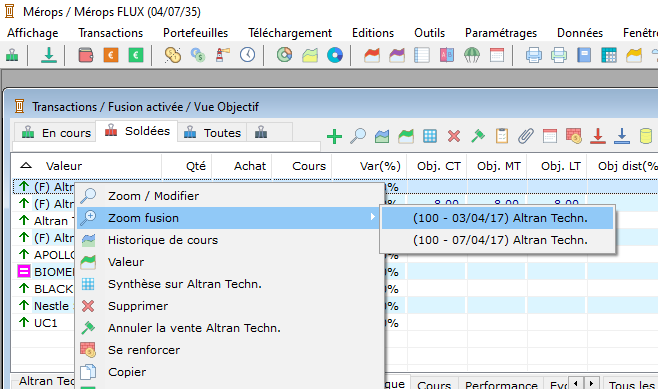Click the green area chart icon in transactions toolbar

pos(406,136)
